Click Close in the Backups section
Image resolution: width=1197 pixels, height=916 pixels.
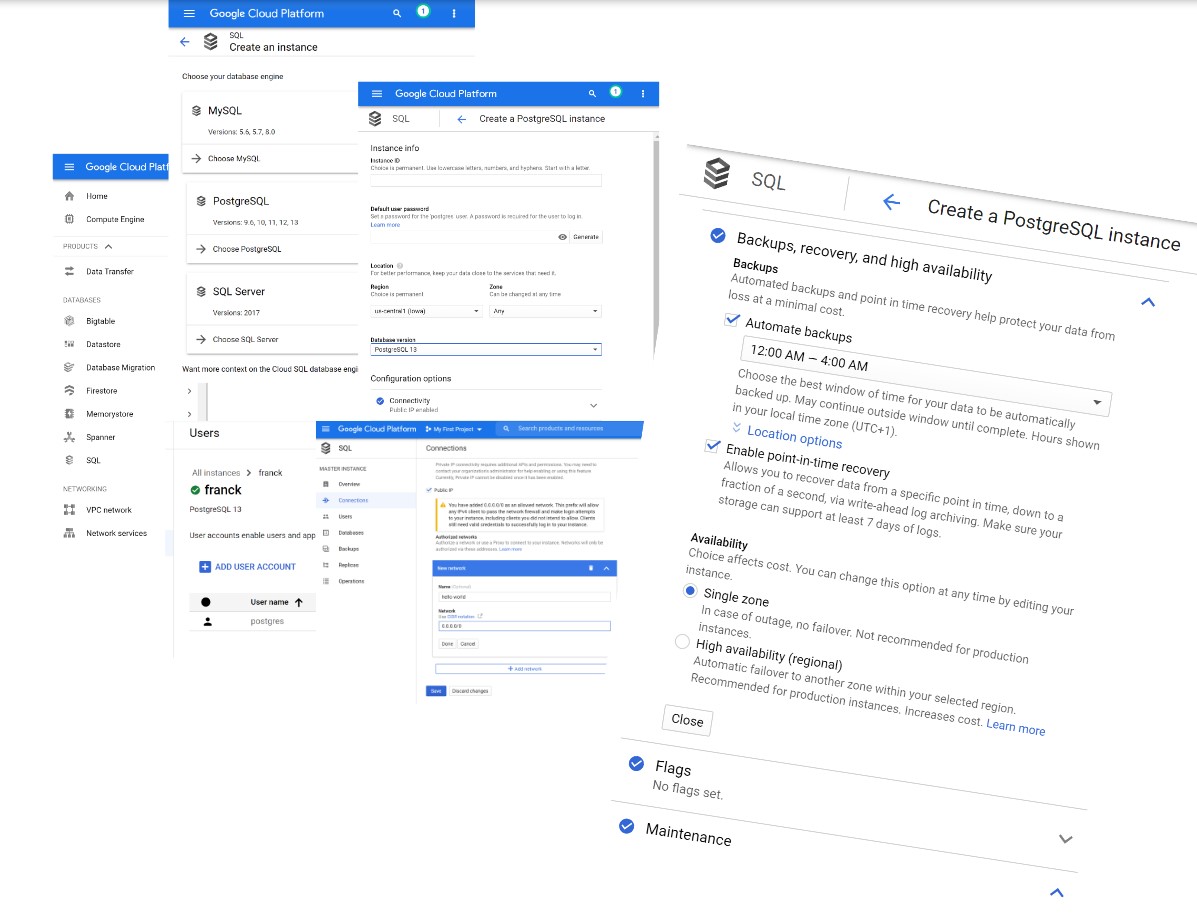point(687,721)
